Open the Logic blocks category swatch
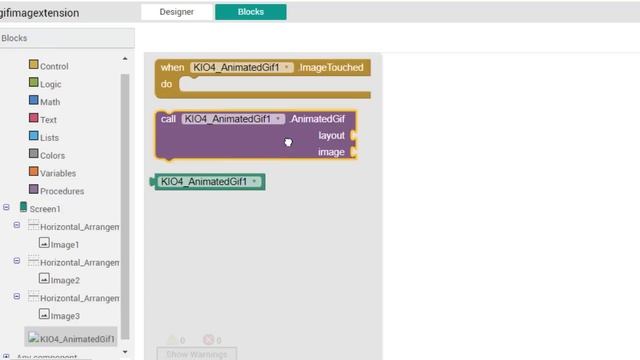640x360 pixels. coord(33,82)
